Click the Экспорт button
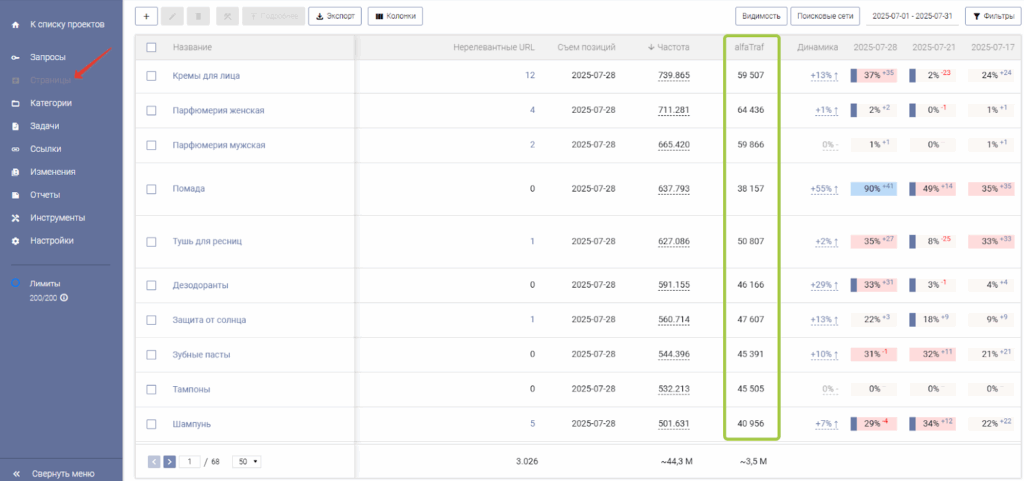This screenshot has width=1024, height=481. 335,16
